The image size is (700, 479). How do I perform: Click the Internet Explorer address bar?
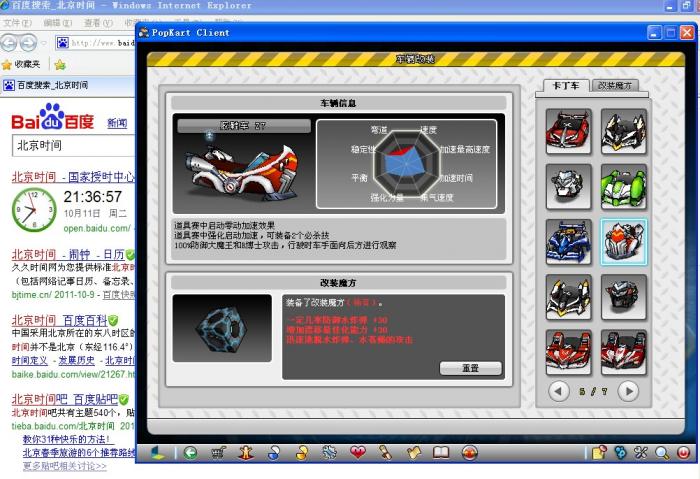click(96, 43)
